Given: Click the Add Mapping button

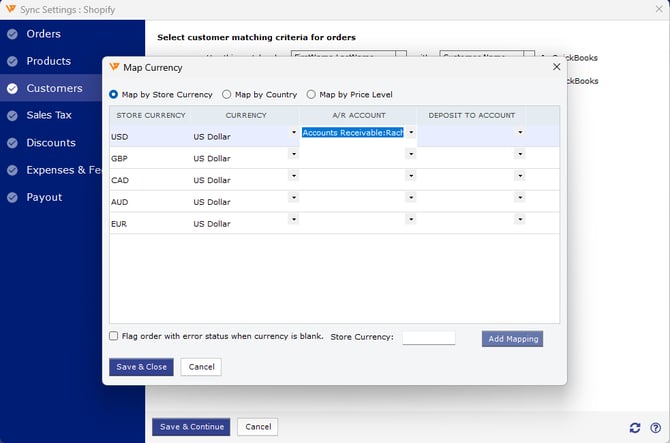Looking at the screenshot, I should point(513,339).
